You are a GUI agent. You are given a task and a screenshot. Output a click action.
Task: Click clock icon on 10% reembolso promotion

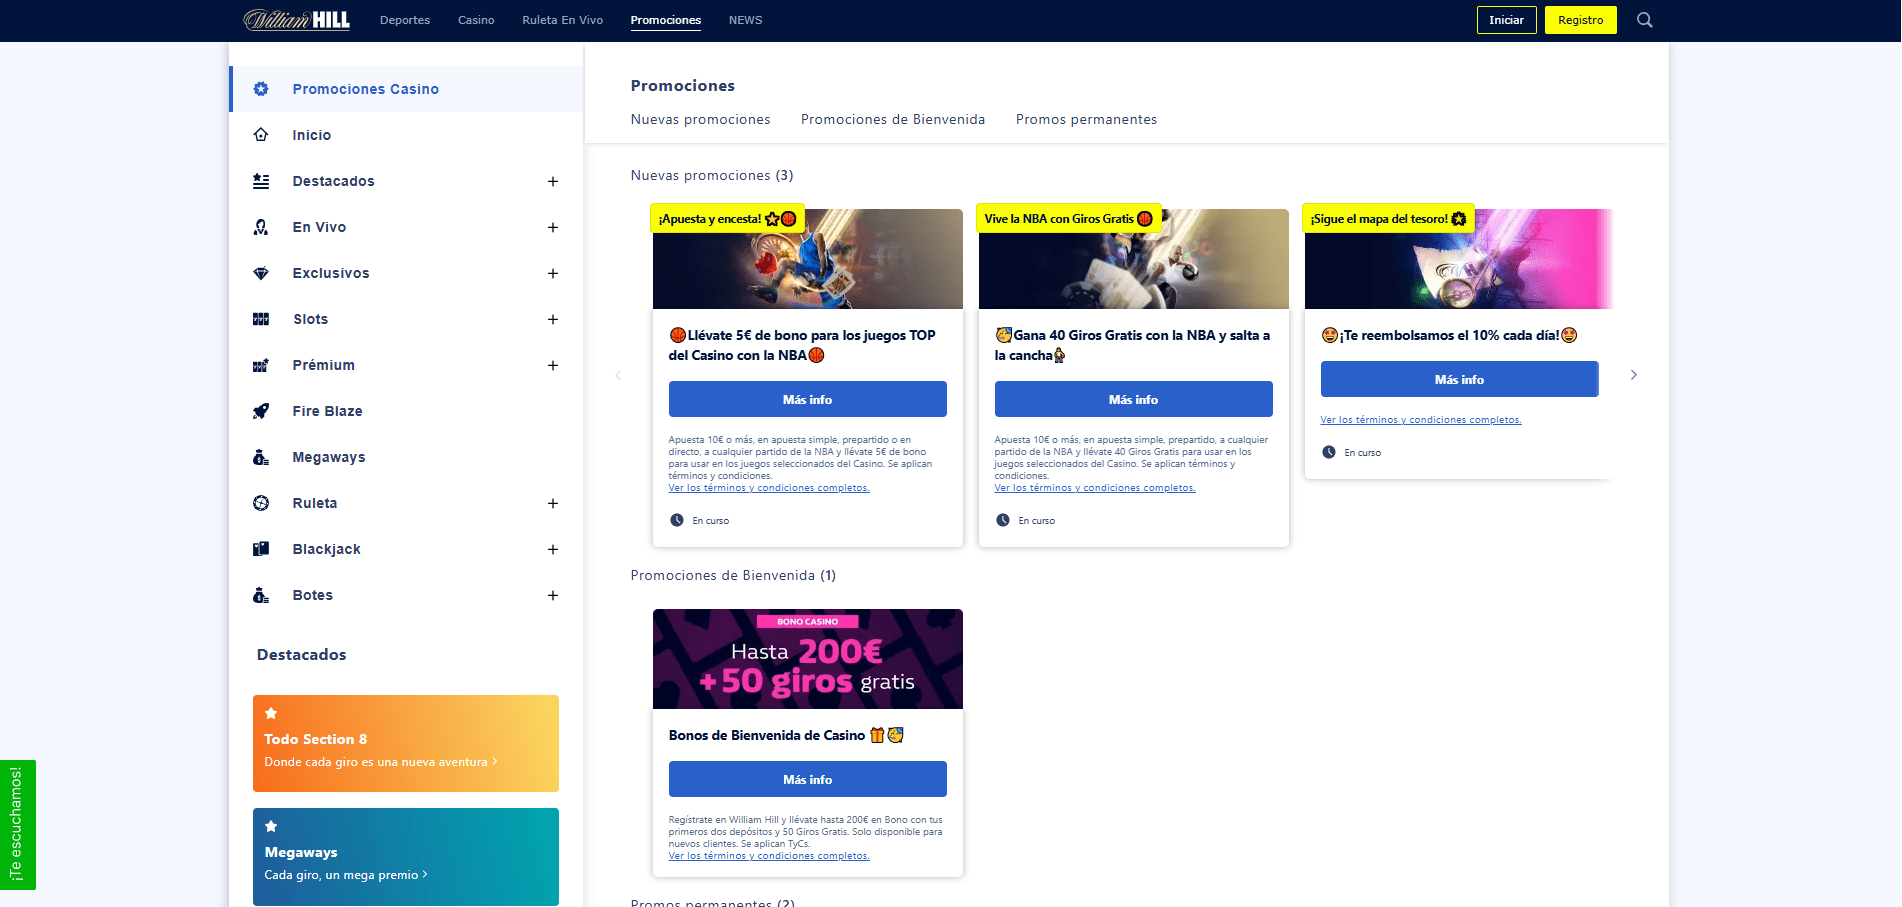tap(1329, 452)
